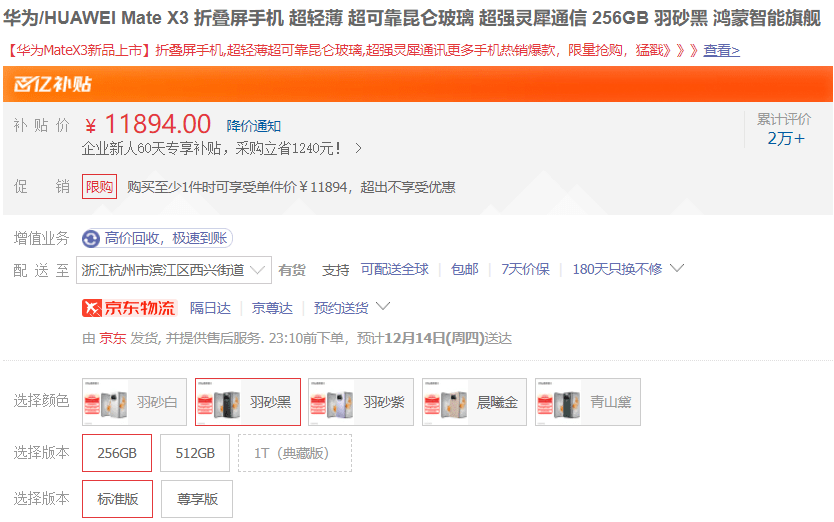Viewport: 834px width, 522px height.
Task: Choose the 256GB storage version
Action: 117,453
